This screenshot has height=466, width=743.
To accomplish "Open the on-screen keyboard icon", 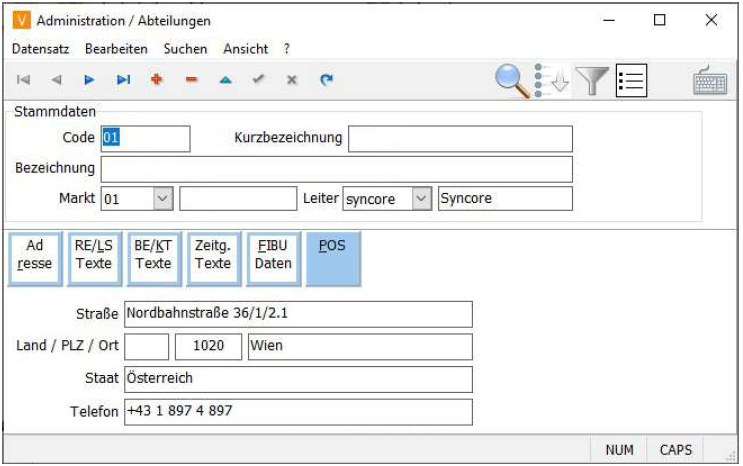I will point(710,81).
